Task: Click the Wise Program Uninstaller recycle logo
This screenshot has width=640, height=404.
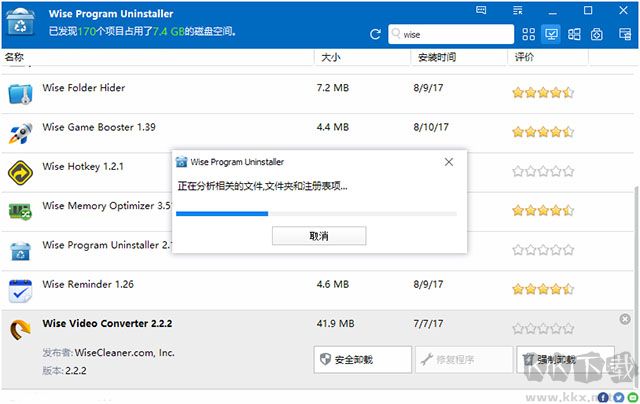Action: coord(20,22)
